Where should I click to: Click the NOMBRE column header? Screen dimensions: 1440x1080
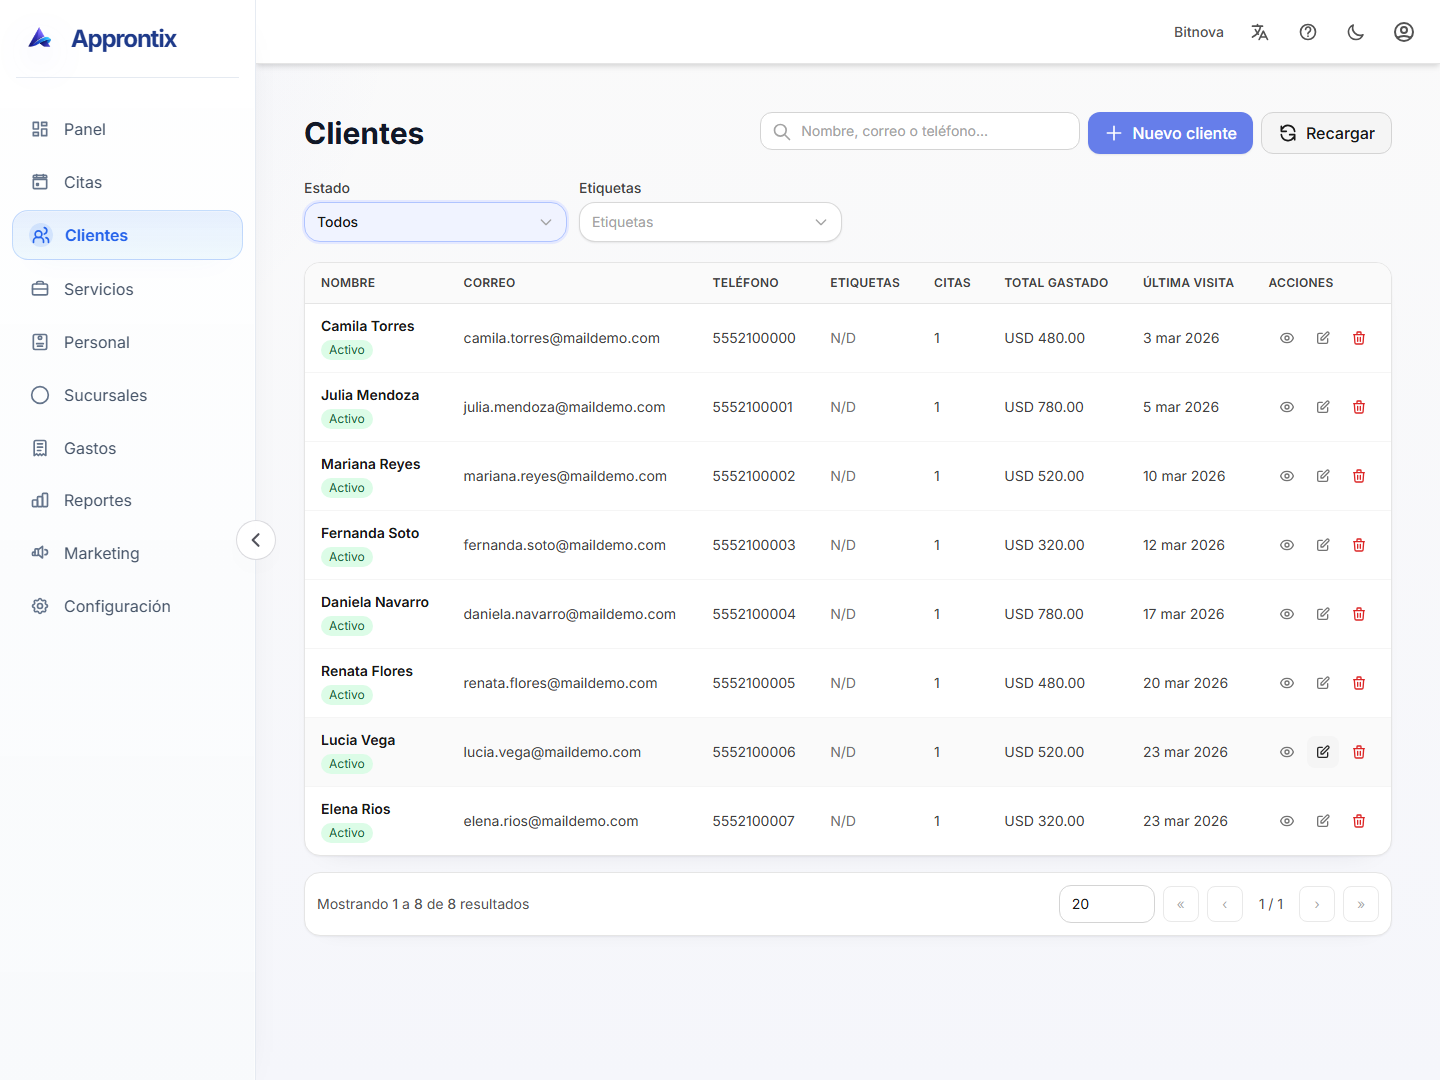coord(348,283)
